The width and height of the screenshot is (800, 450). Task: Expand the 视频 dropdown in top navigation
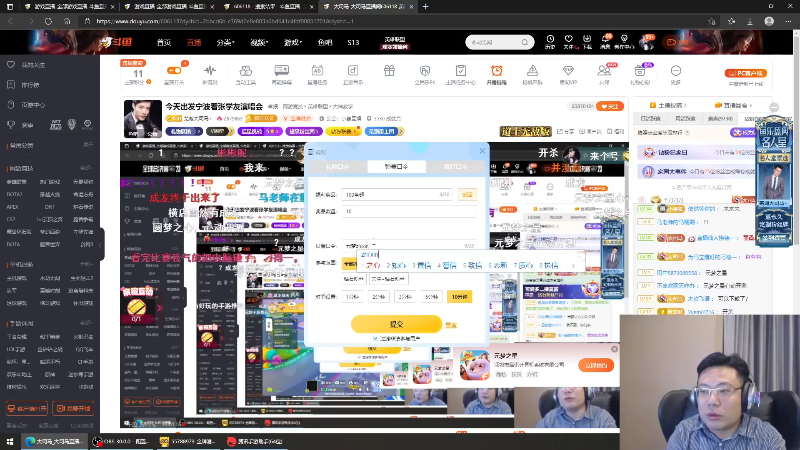coord(259,43)
